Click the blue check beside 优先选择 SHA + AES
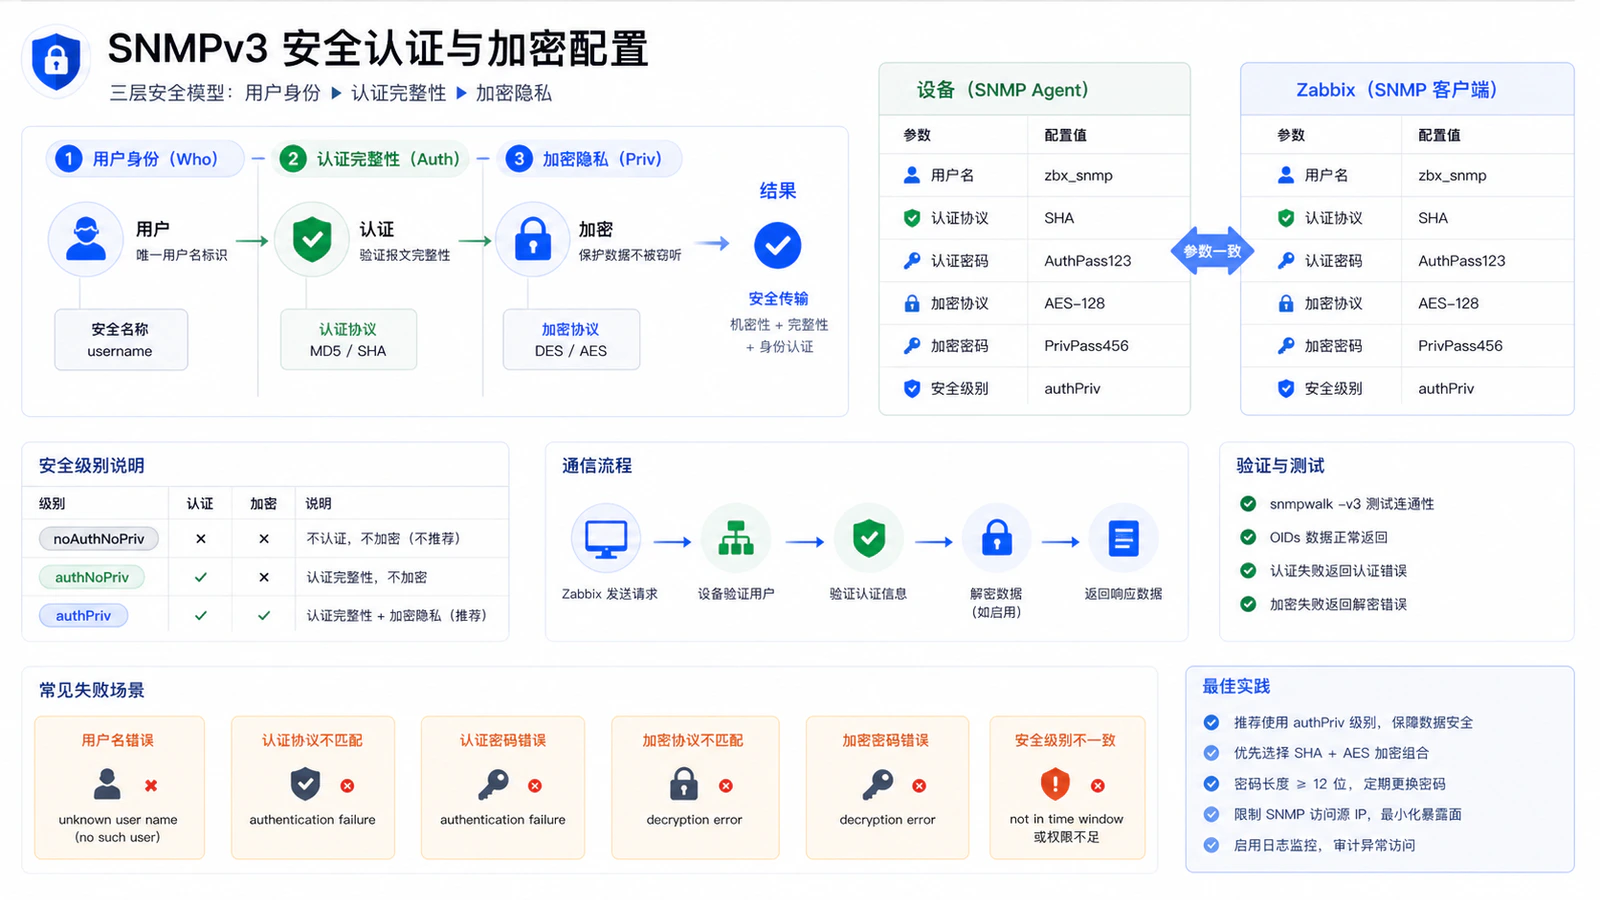 pyautogui.click(x=1211, y=753)
